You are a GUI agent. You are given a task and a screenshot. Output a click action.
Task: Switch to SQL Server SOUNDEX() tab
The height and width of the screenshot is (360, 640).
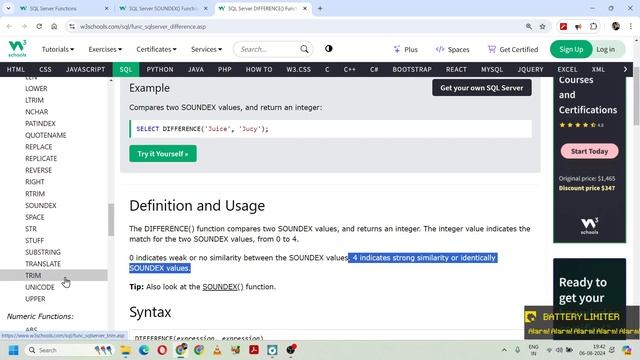[162, 8]
